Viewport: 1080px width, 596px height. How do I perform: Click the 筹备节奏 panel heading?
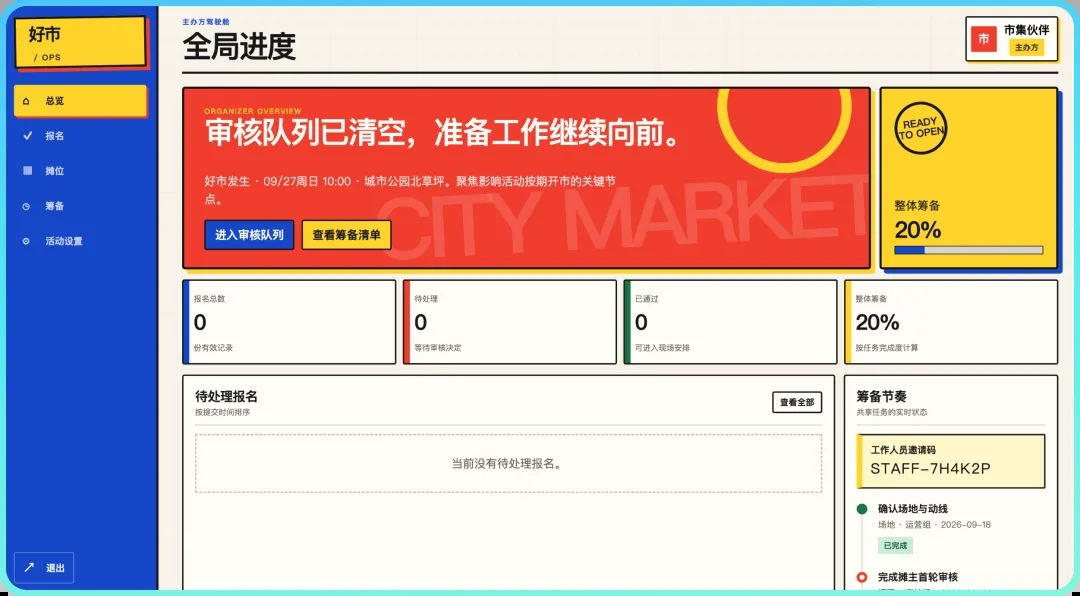pos(882,397)
